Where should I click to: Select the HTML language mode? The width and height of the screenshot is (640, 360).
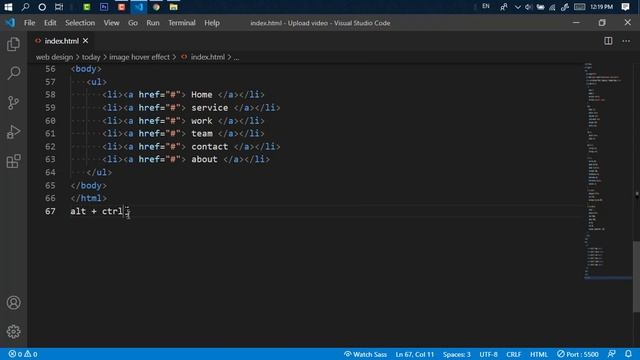pos(539,354)
